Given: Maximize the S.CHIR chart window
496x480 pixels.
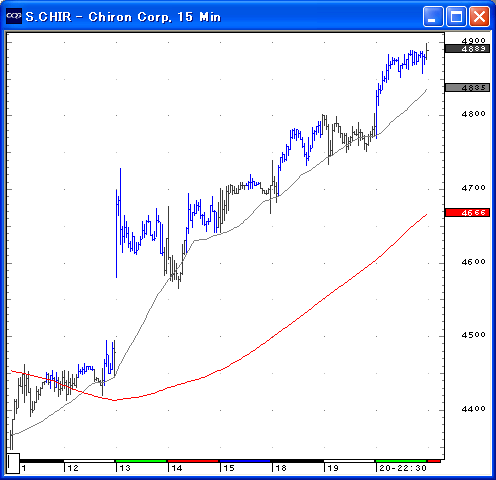Looking at the screenshot, I should (x=456, y=16).
